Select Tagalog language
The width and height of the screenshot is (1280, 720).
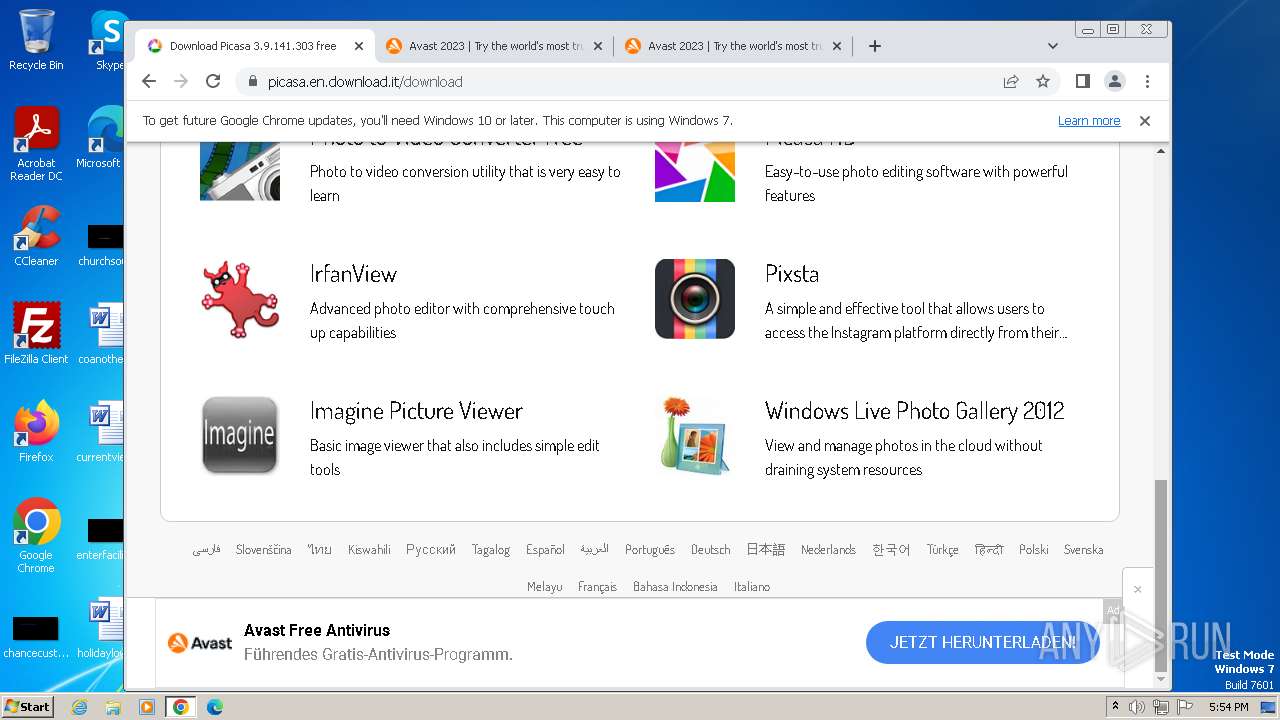pyautogui.click(x=491, y=550)
